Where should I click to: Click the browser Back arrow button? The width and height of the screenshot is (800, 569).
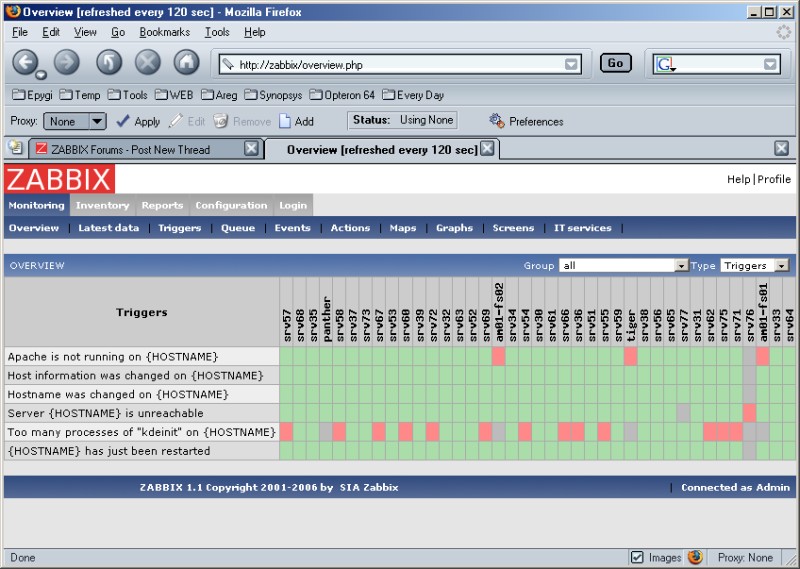[25, 62]
